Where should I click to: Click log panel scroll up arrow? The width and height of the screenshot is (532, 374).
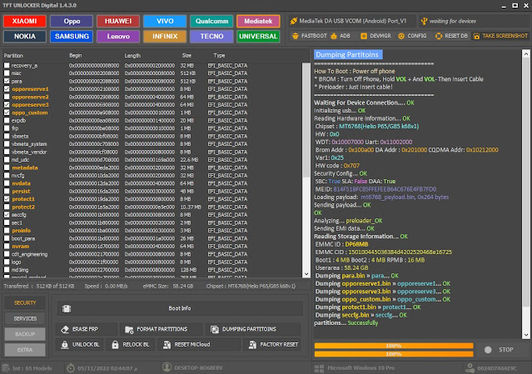tap(526, 54)
